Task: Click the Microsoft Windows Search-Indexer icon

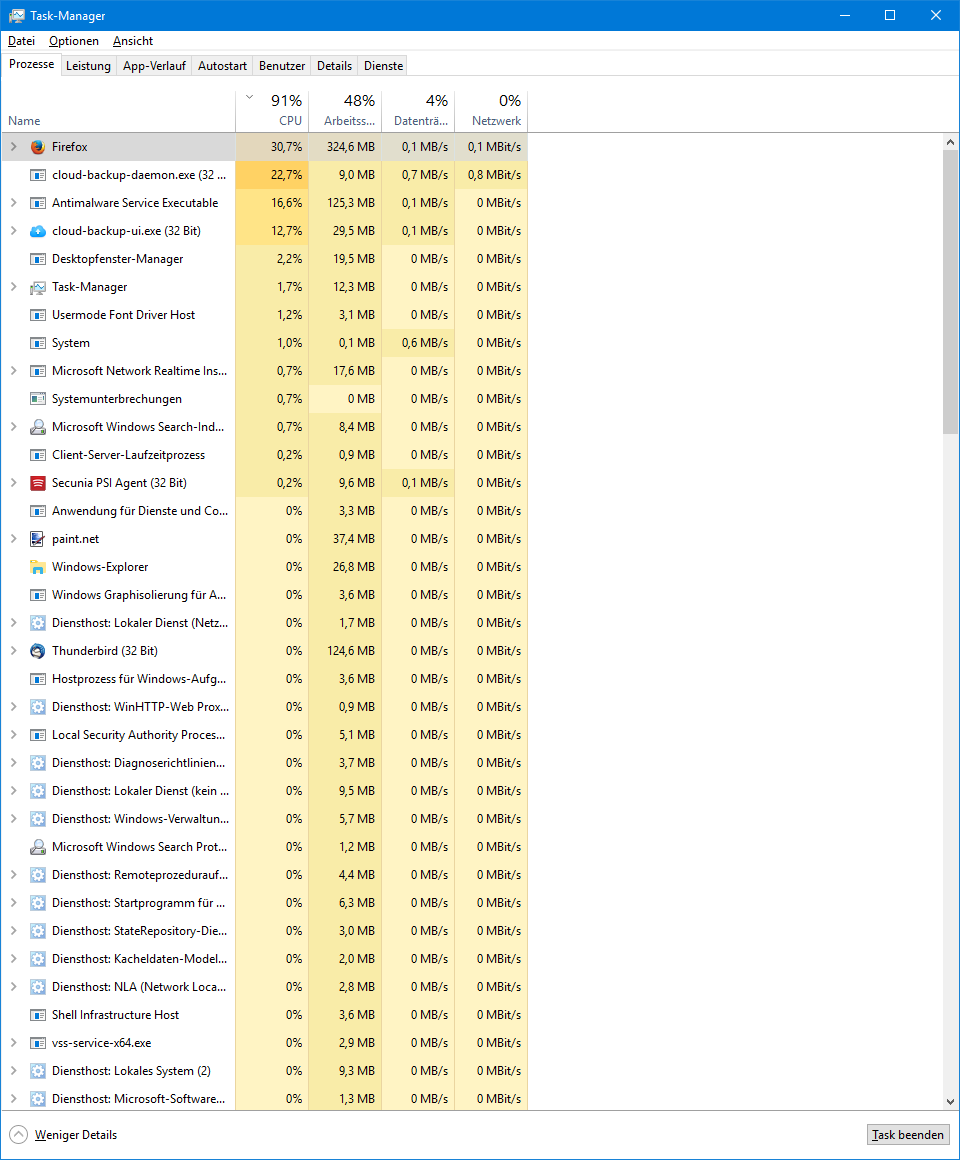Action: (38, 427)
